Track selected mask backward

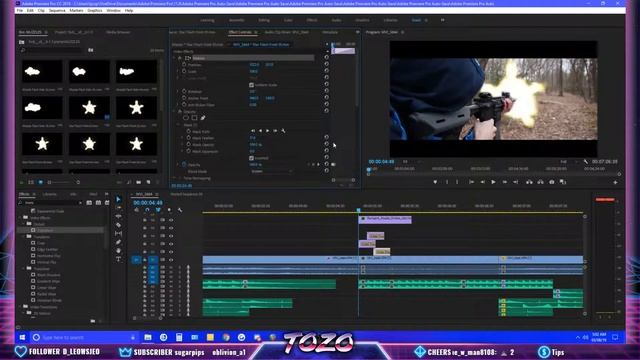click(260, 131)
